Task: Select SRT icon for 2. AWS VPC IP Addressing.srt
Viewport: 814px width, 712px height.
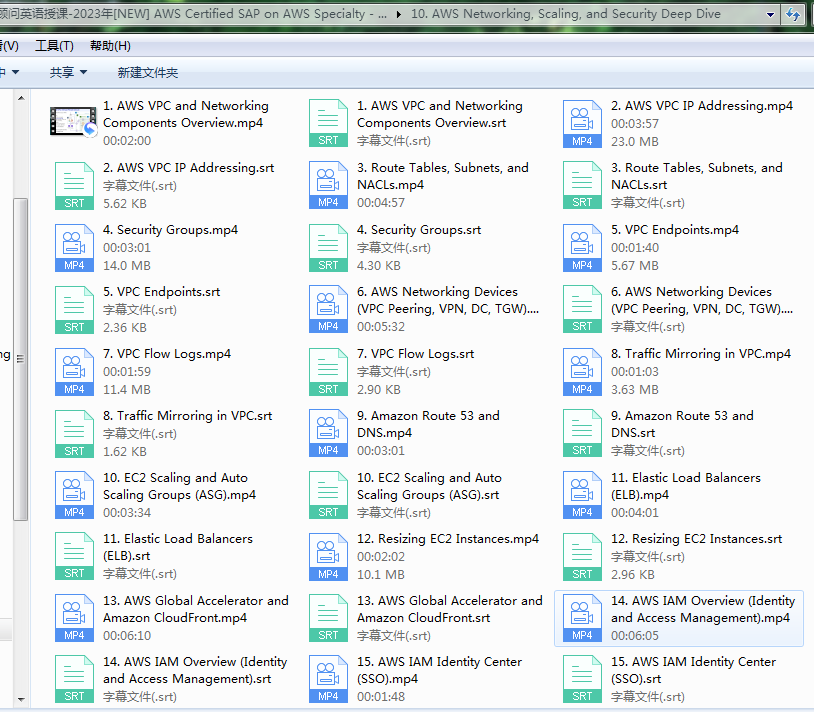Action: (74, 186)
